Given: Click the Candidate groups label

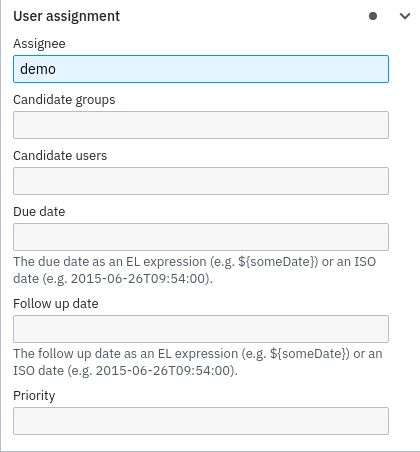Looking at the screenshot, I should [64, 100].
